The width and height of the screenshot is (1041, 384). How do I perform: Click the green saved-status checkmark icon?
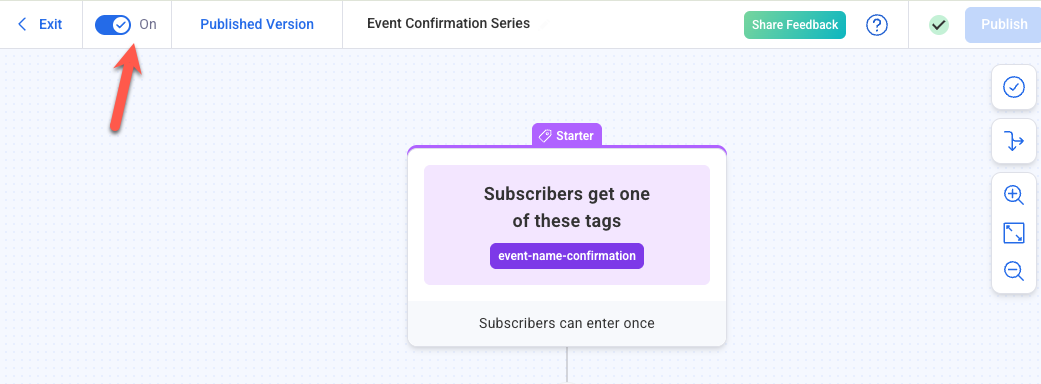[x=938, y=25]
